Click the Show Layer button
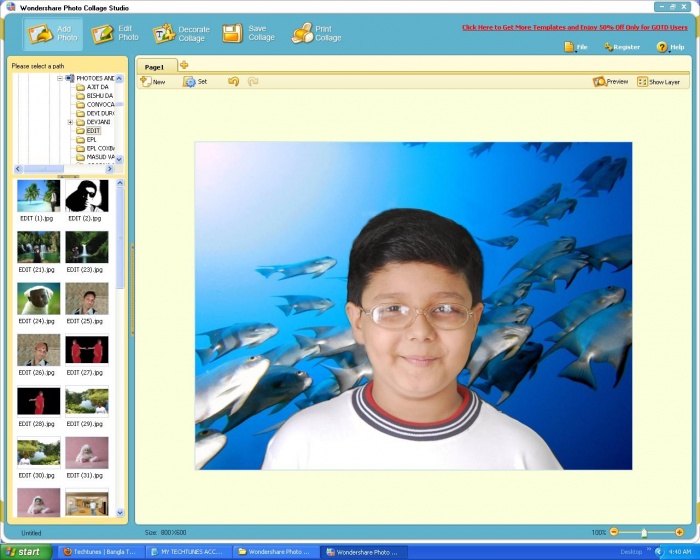700x560 pixels. pyautogui.click(x=658, y=82)
